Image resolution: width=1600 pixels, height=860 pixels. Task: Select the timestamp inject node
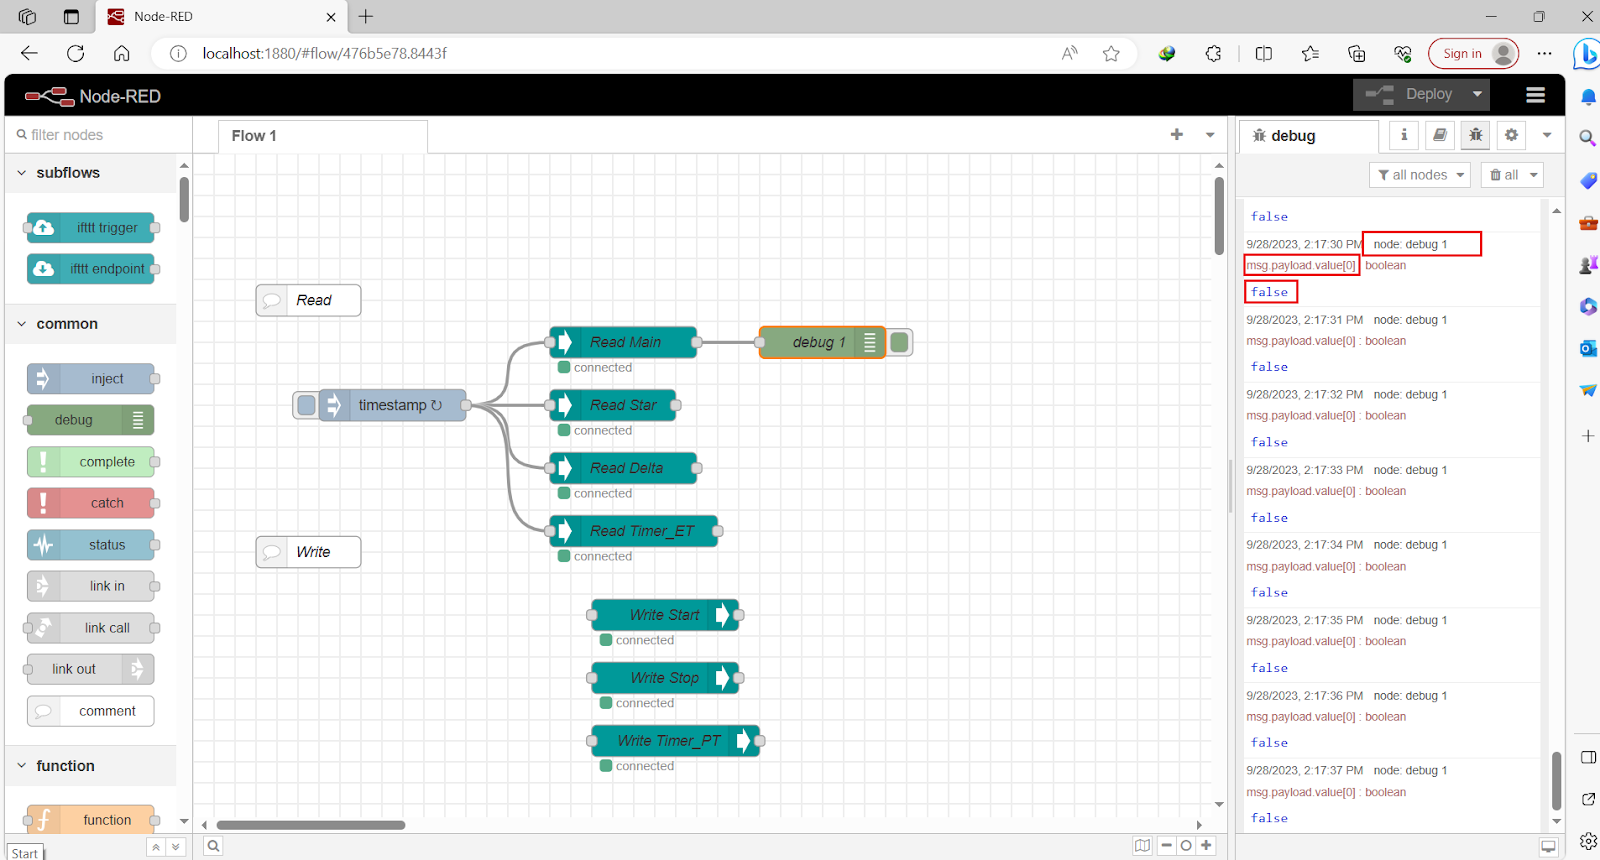(393, 405)
